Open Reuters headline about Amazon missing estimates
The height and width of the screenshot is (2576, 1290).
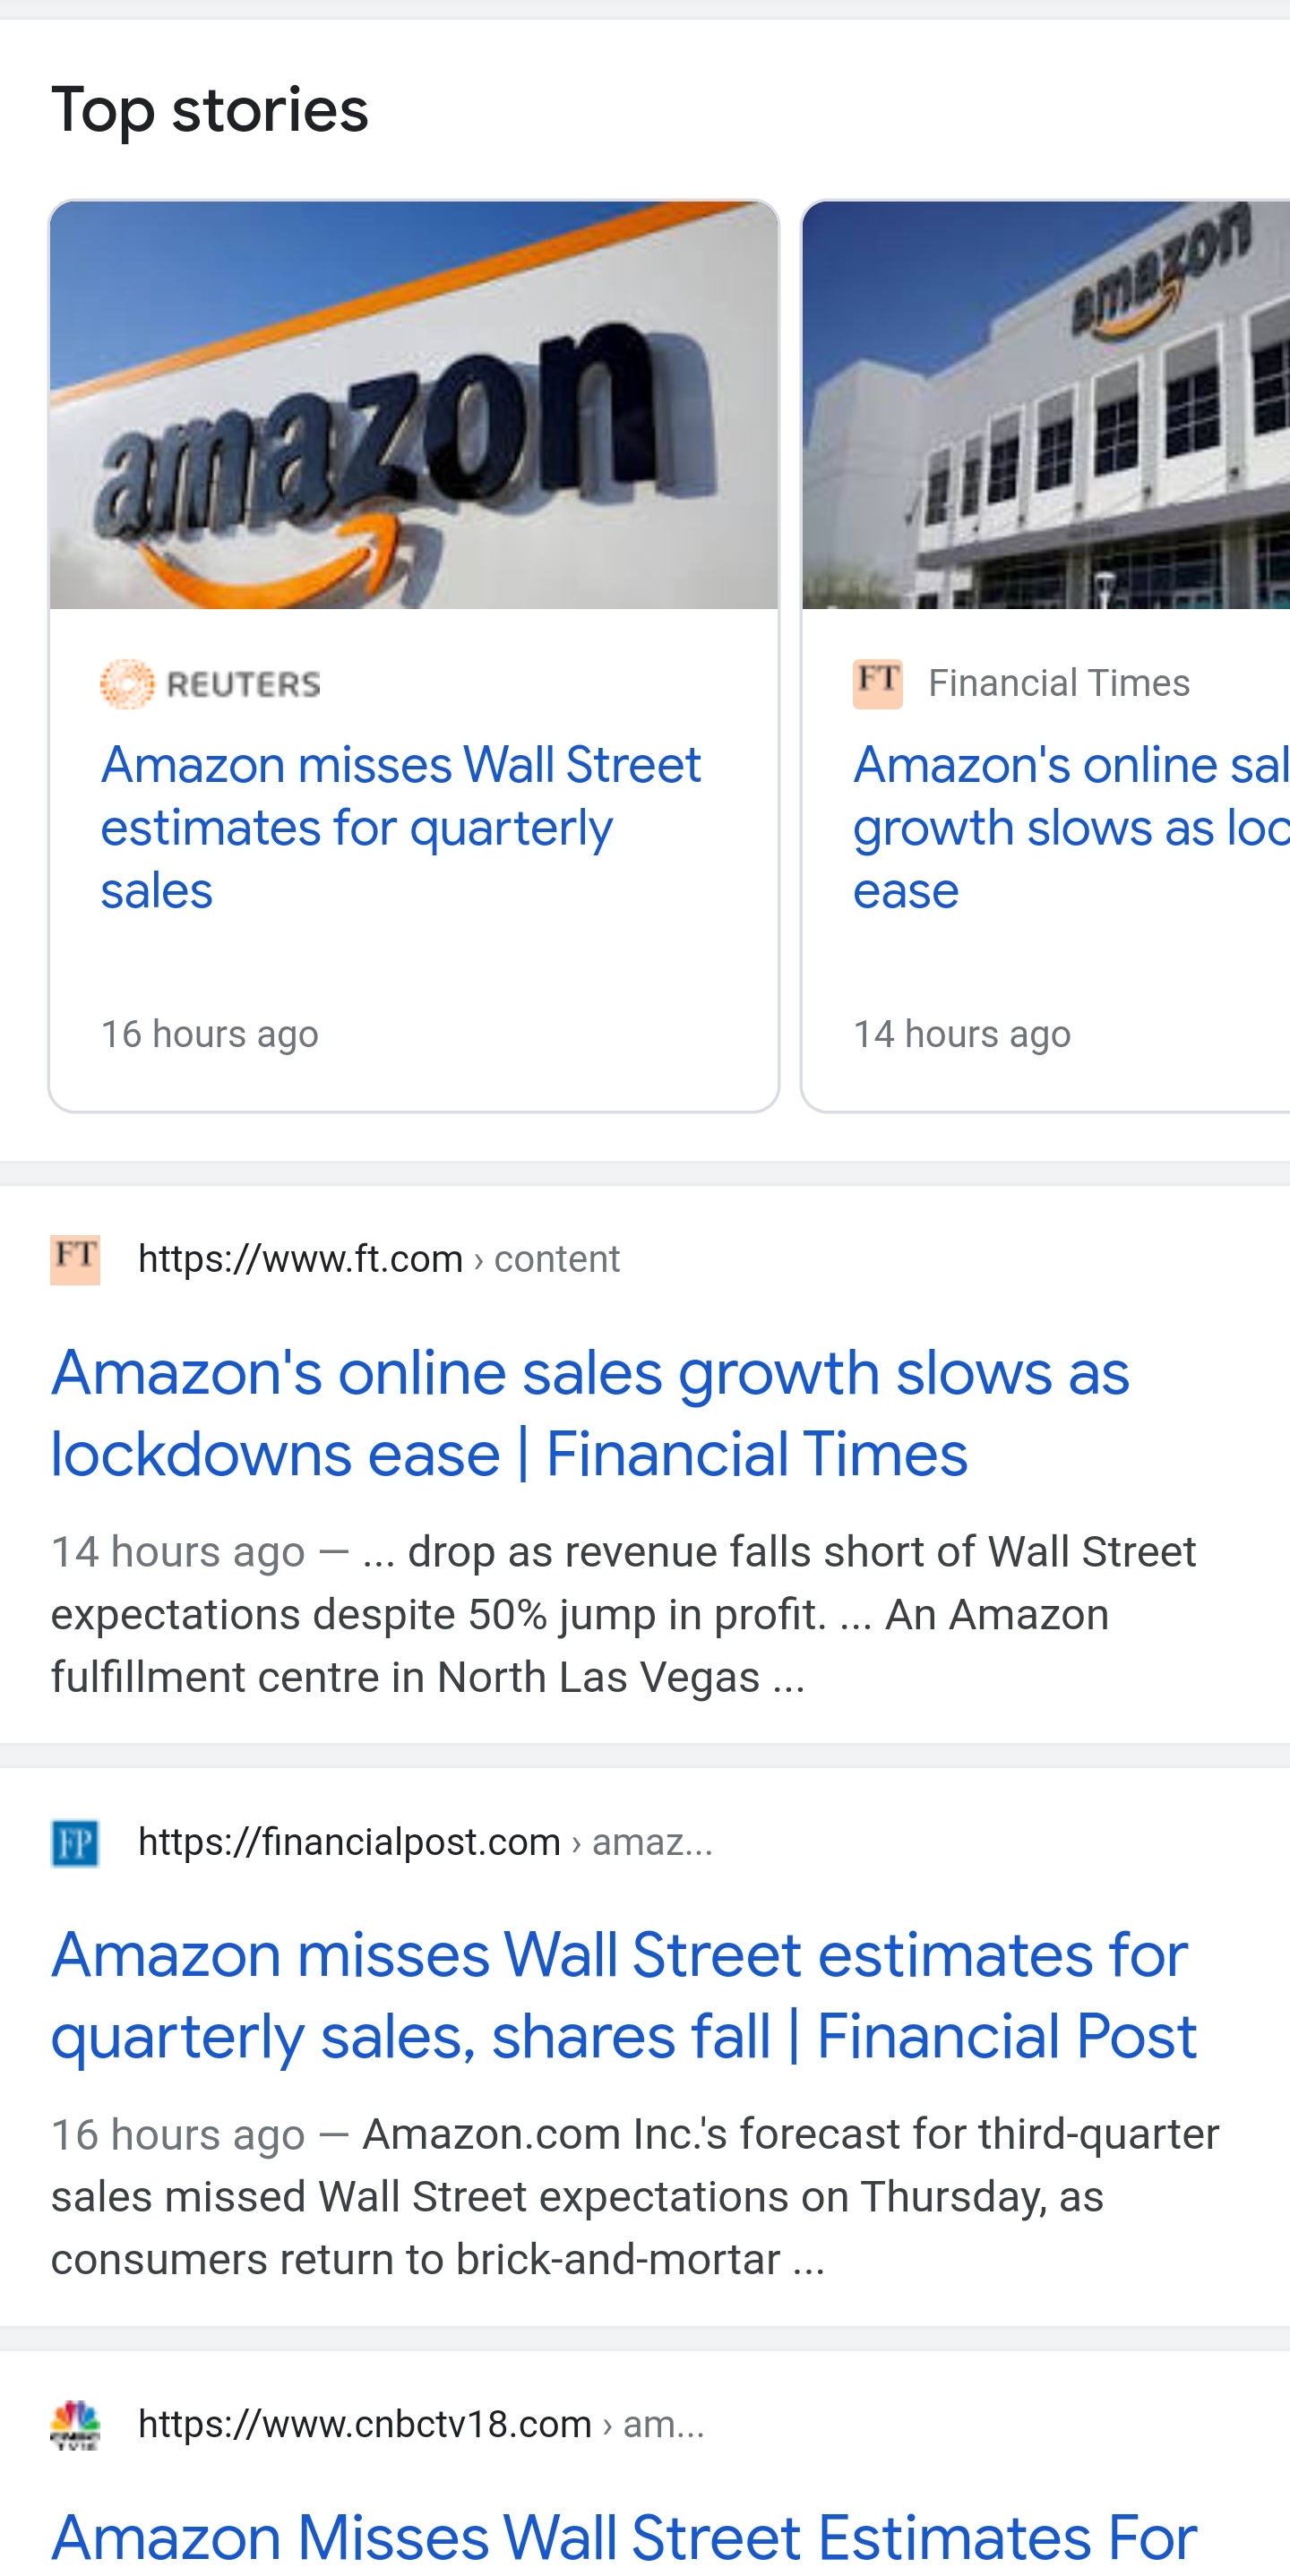(x=400, y=827)
